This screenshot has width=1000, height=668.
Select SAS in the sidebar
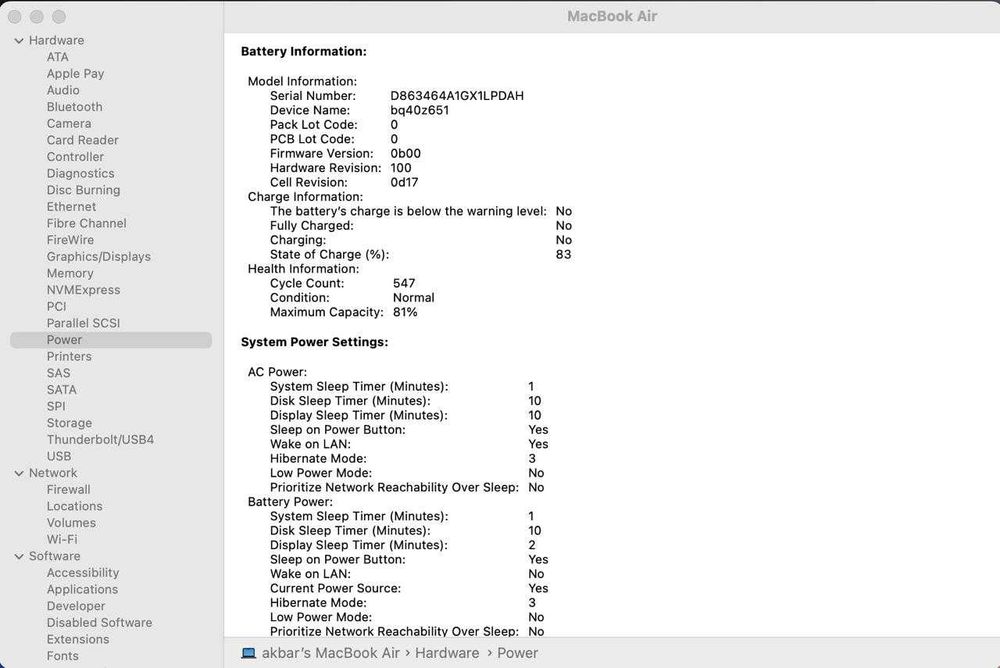click(x=59, y=373)
